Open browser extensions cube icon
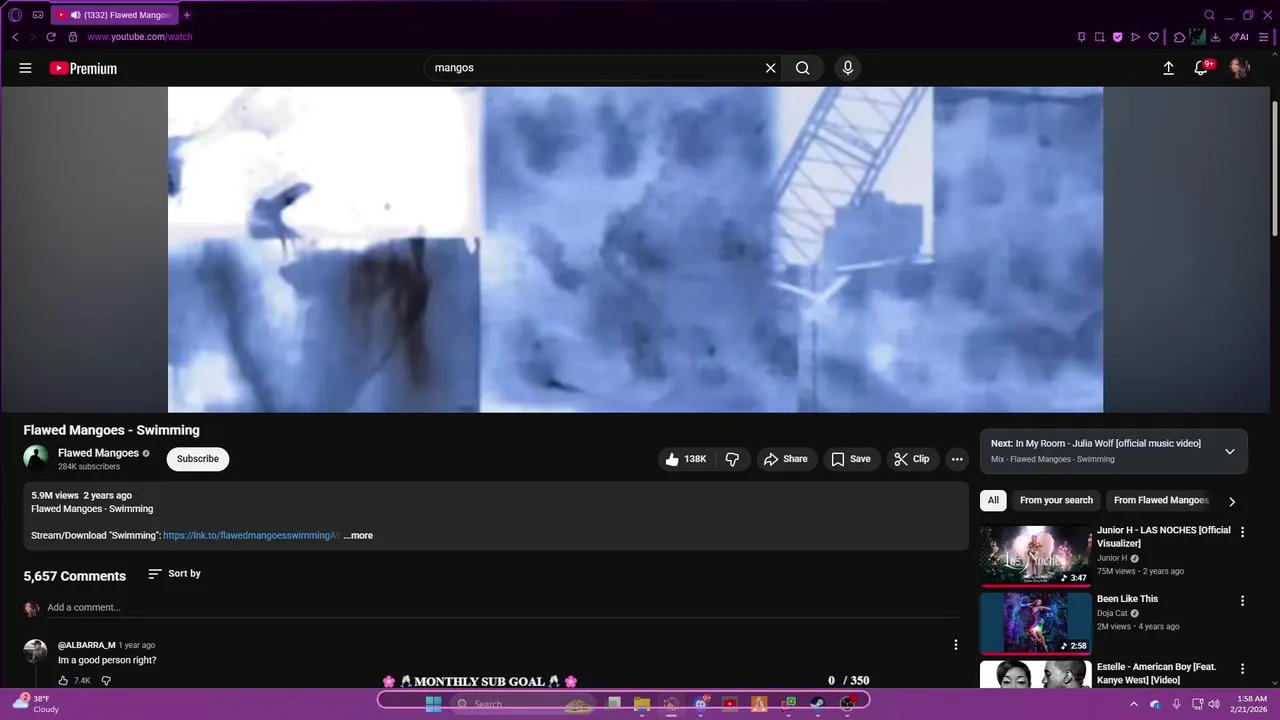1280x720 pixels. pos(1179,37)
